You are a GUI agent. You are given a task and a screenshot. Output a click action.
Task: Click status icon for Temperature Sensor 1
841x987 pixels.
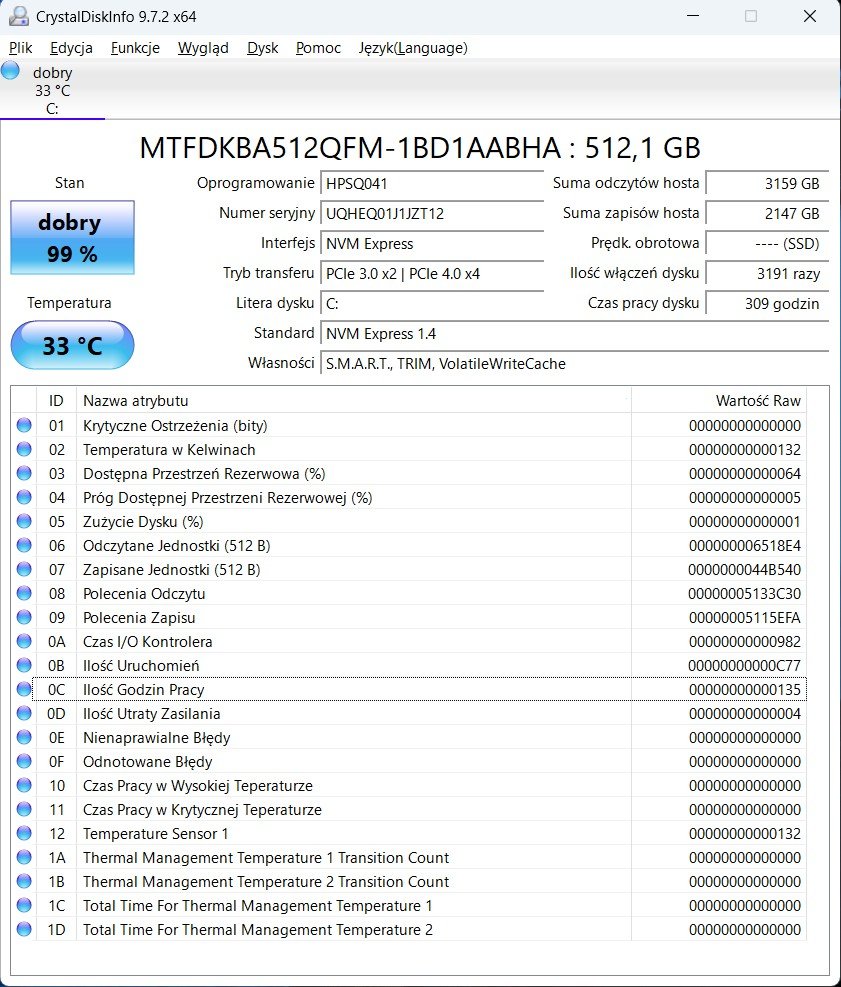24,833
